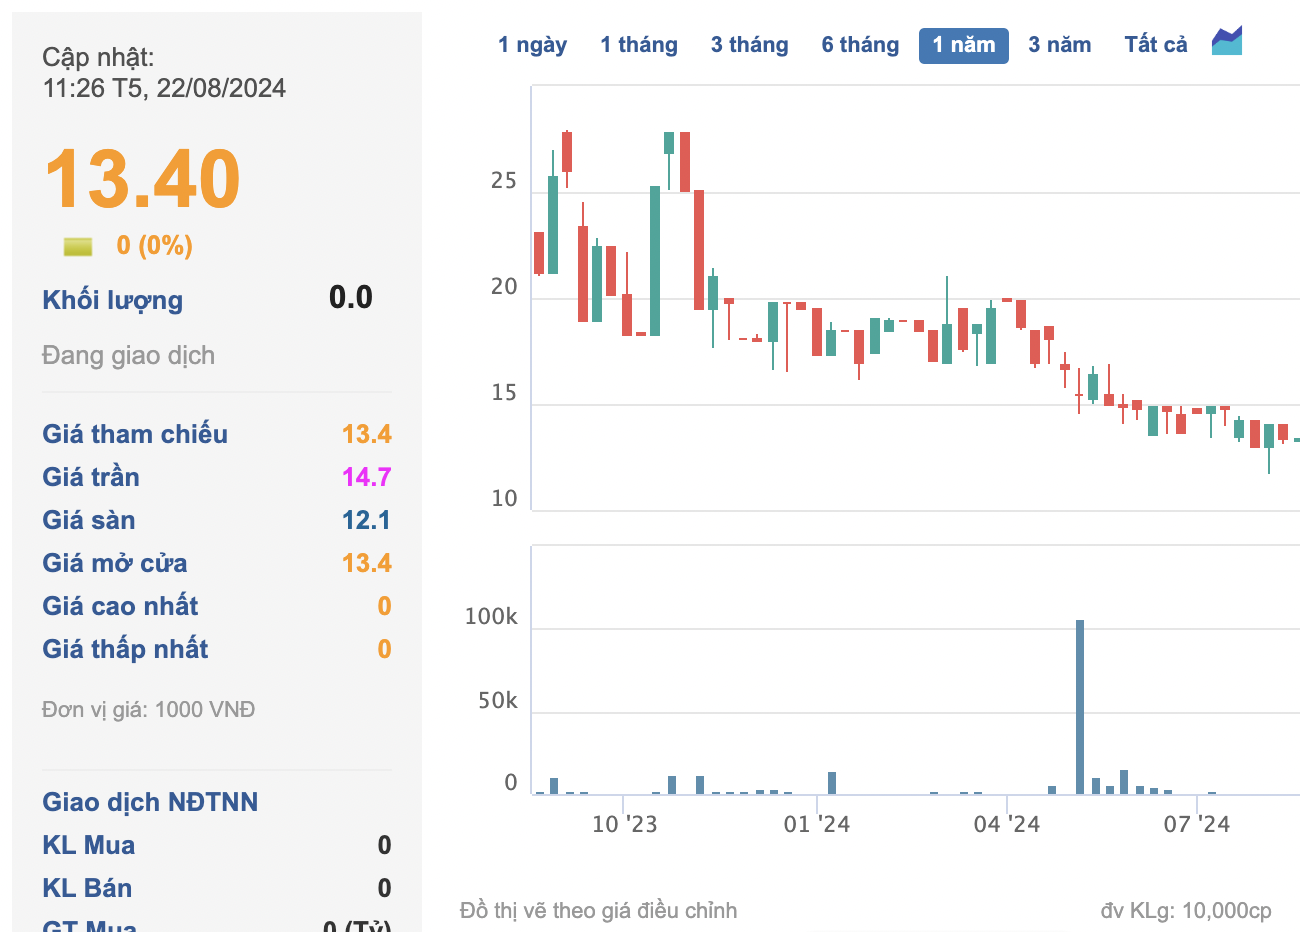Click the 'Giá trần' label
The height and width of the screenshot is (932, 1300).
91,477
